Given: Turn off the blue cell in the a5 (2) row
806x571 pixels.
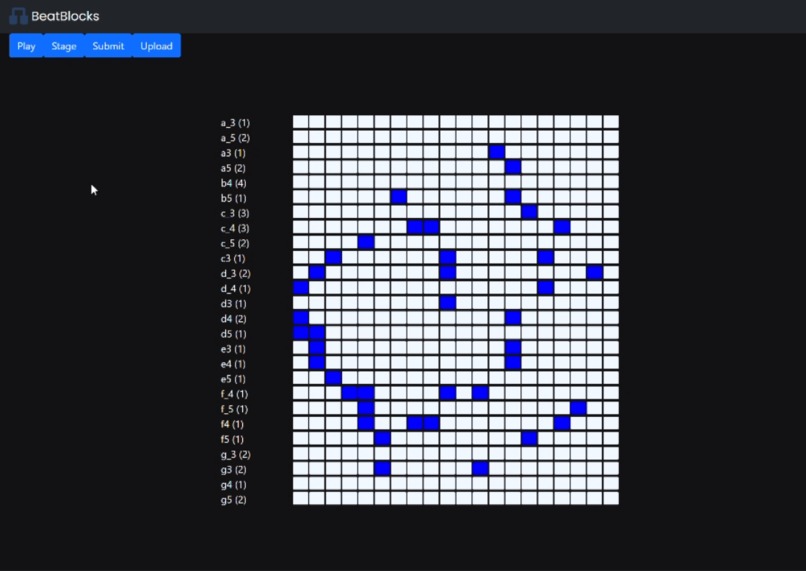Looking at the screenshot, I should [513, 167].
